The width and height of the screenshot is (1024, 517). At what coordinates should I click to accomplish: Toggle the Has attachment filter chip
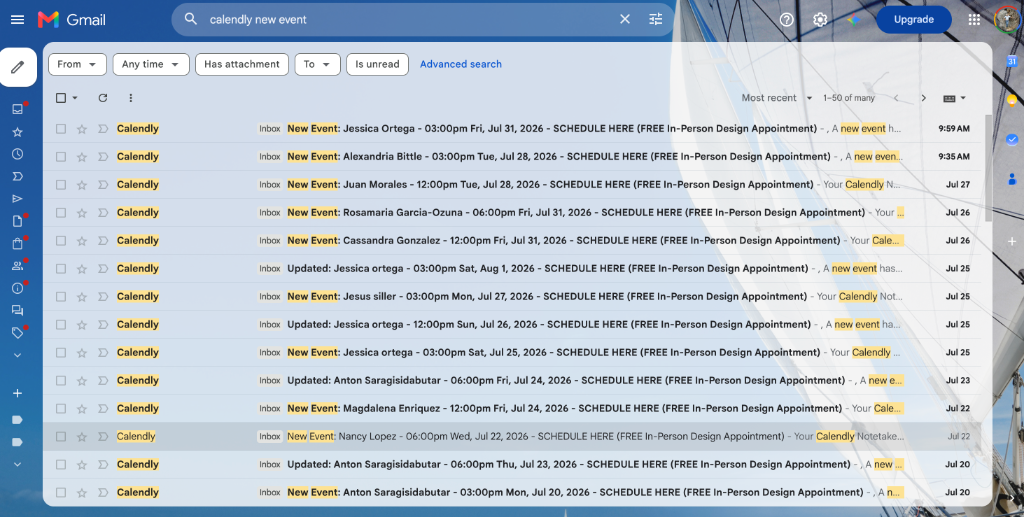point(242,64)
